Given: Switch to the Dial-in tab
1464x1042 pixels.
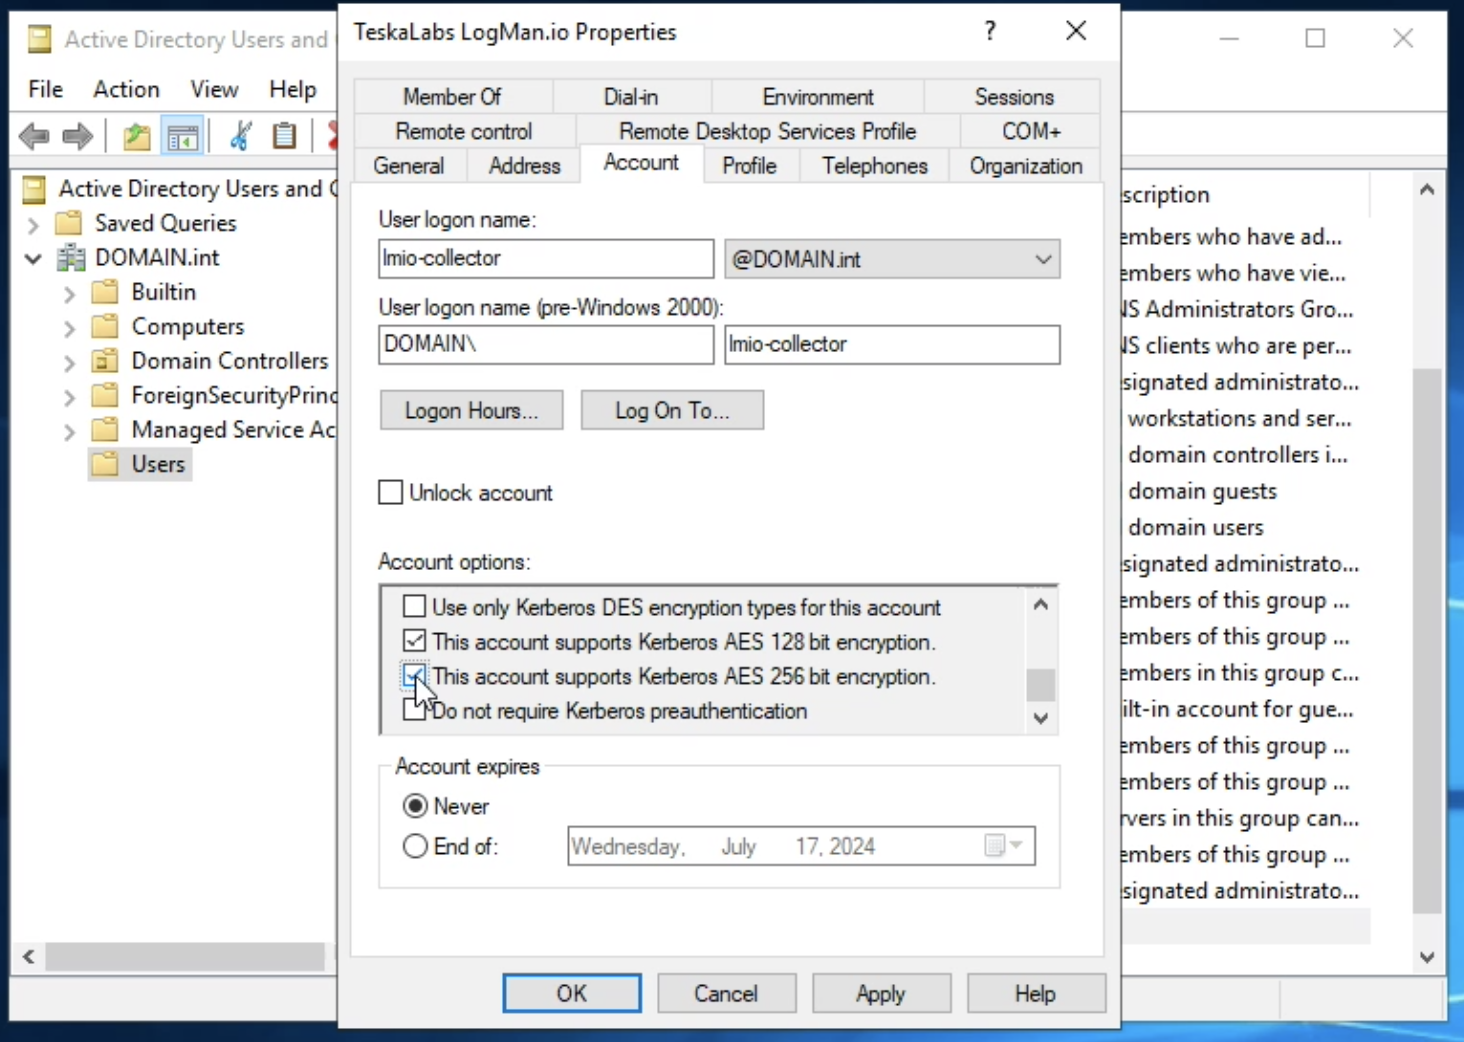Looking at the screenshot, I should [631, 96].
